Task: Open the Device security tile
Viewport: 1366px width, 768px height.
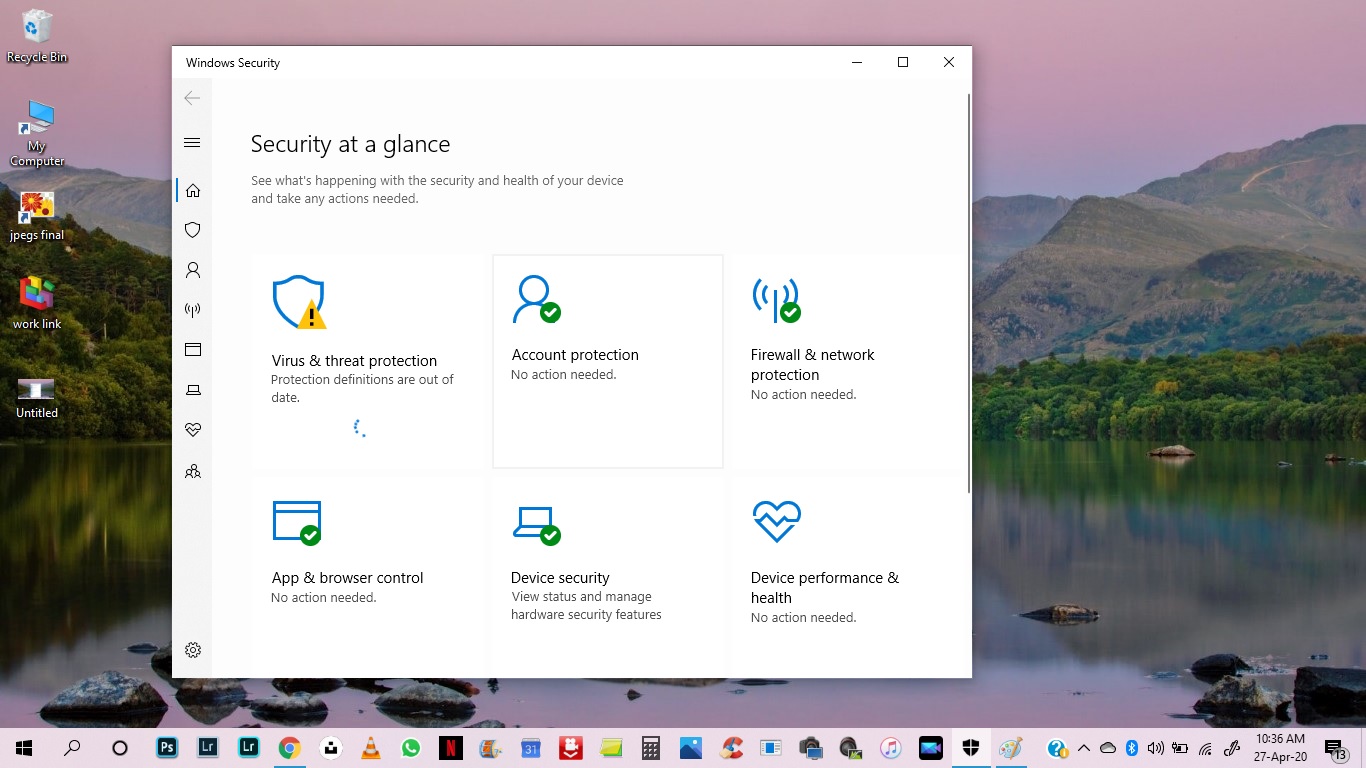Action: (608, 577)
